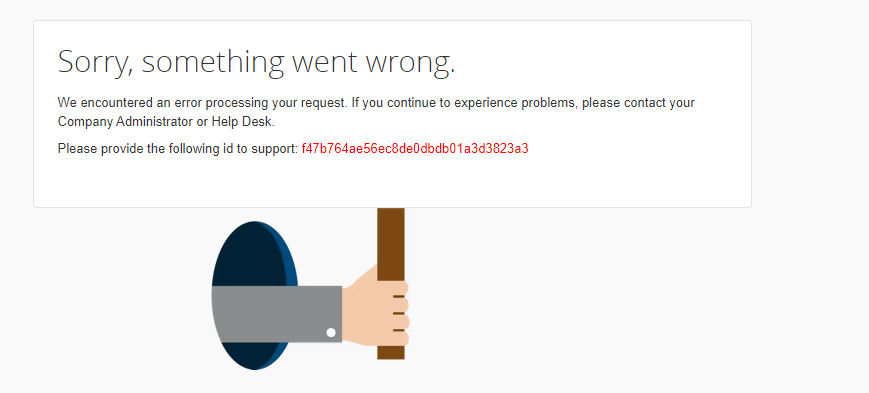869x393 pixels.
Task: Click the word 'wrong.' in the heading
Action: click(x=410, y=62)
